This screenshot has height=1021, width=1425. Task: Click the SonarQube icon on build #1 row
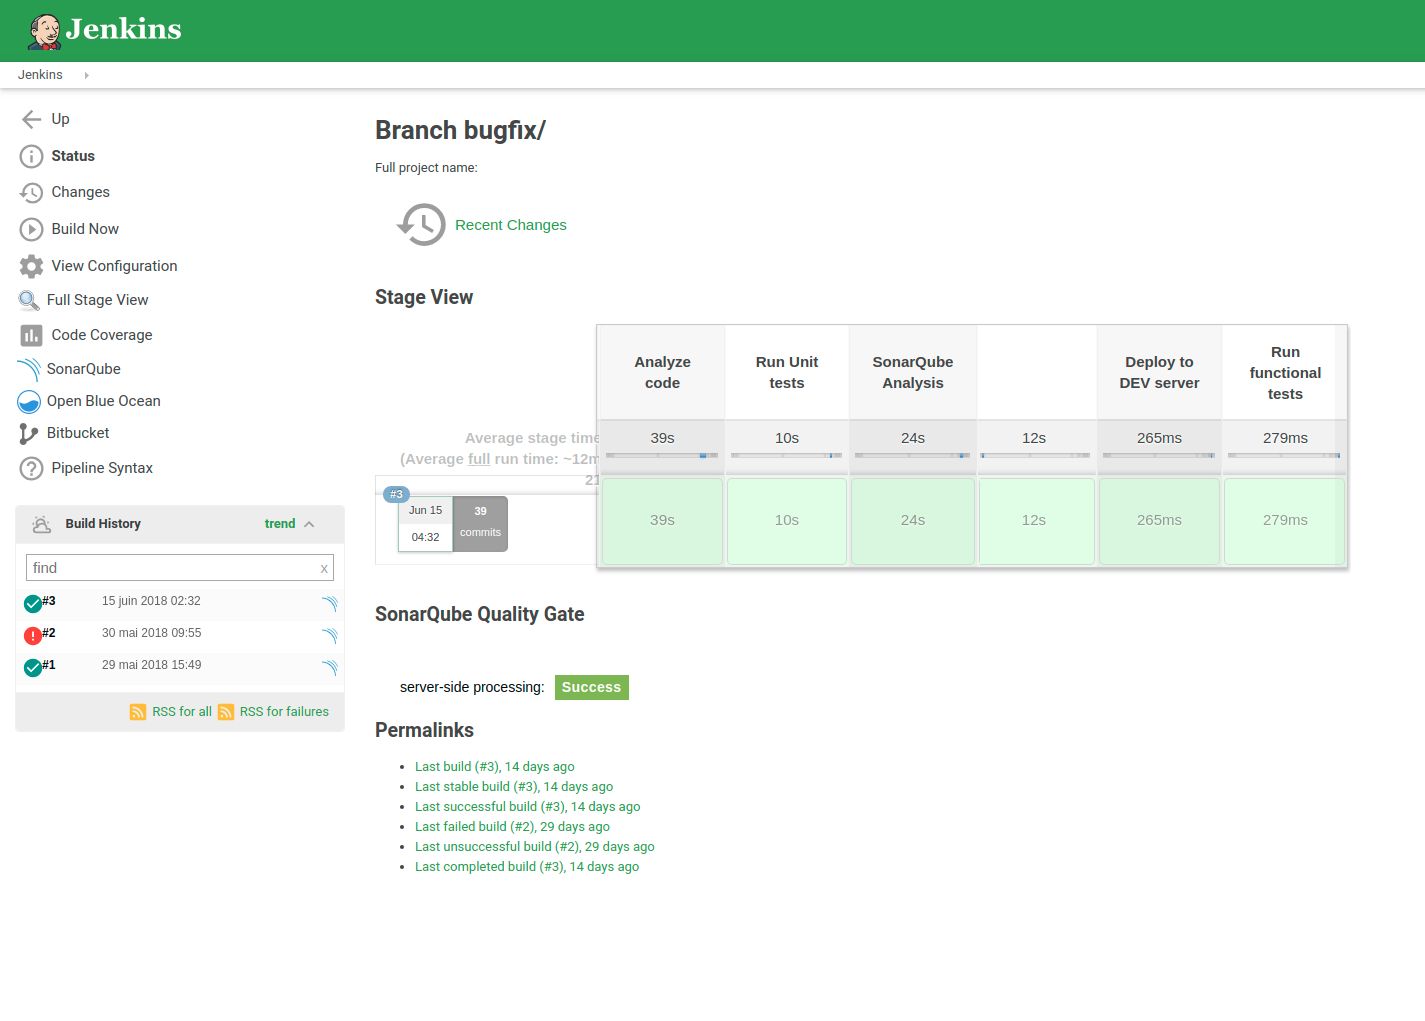click(x=329, y=668)
